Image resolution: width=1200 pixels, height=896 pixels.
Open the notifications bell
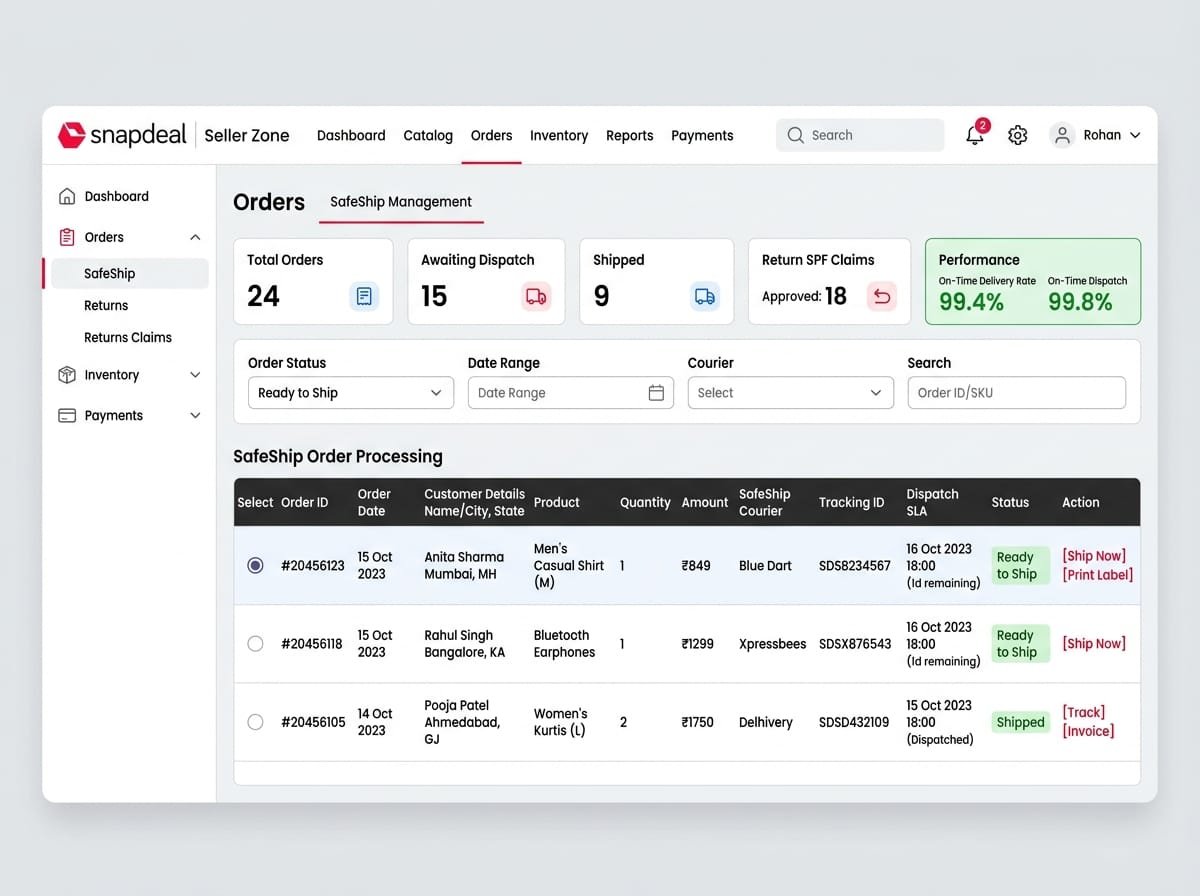tap(975, 135)
